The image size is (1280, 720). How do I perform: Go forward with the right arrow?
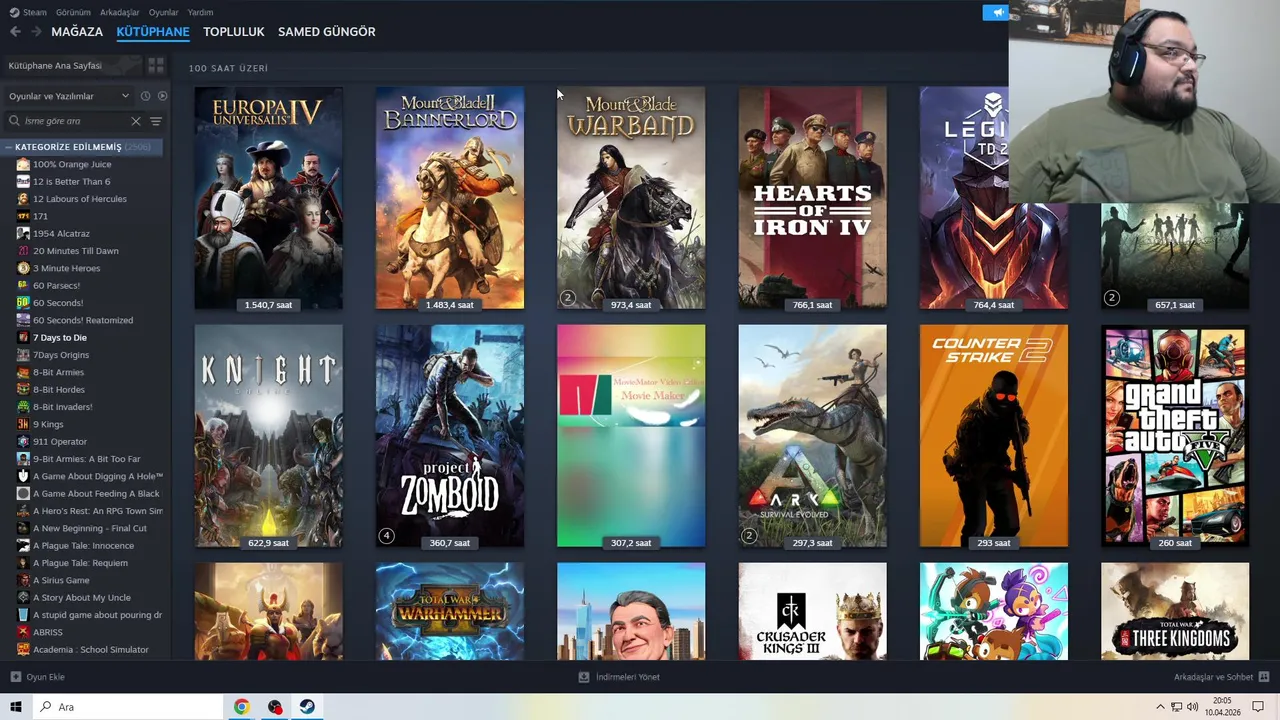[x=36, y=32]
